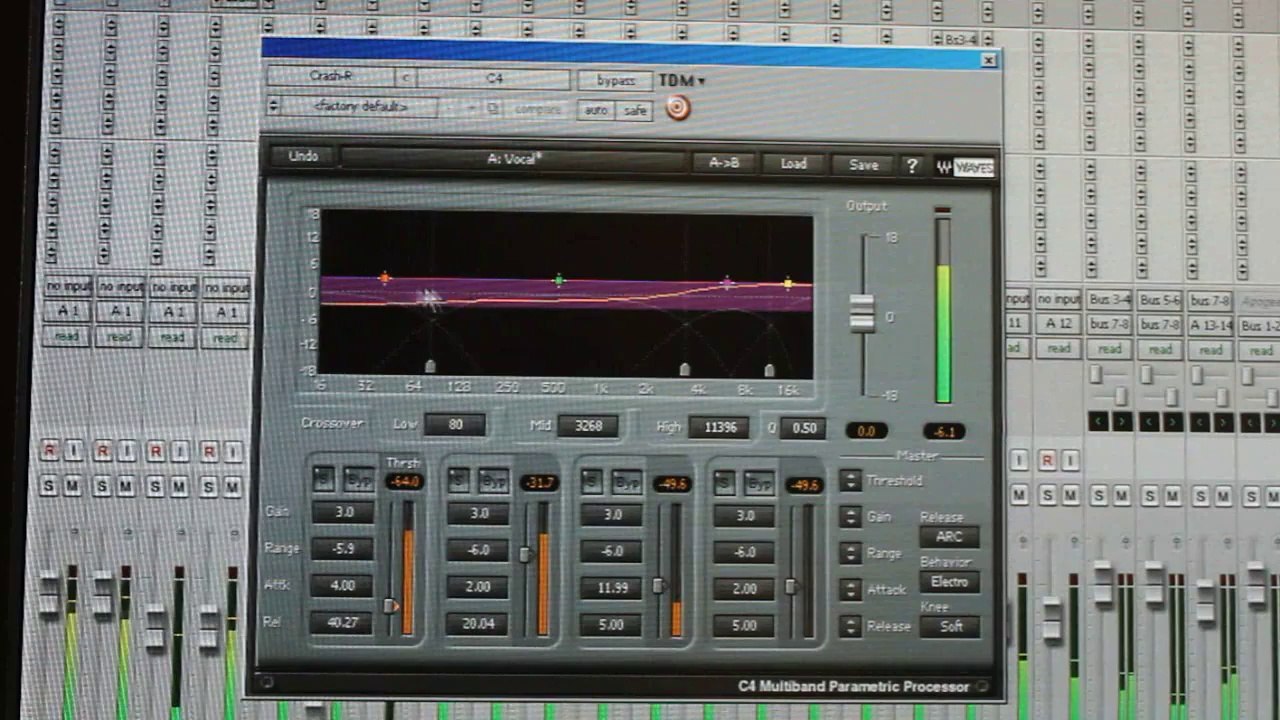Enable the auto button in plugin header
This screenshot has height=720, width=1280.
click(597, 110)
